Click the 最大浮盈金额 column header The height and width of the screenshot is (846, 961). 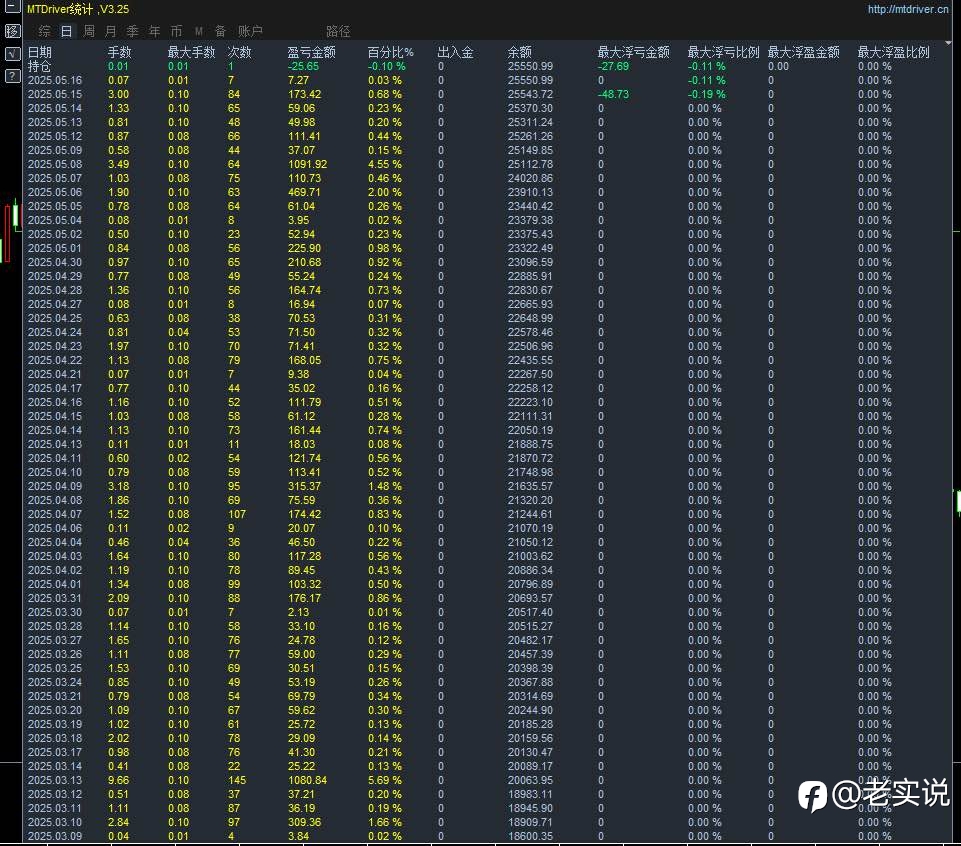[x=803, y=52]
